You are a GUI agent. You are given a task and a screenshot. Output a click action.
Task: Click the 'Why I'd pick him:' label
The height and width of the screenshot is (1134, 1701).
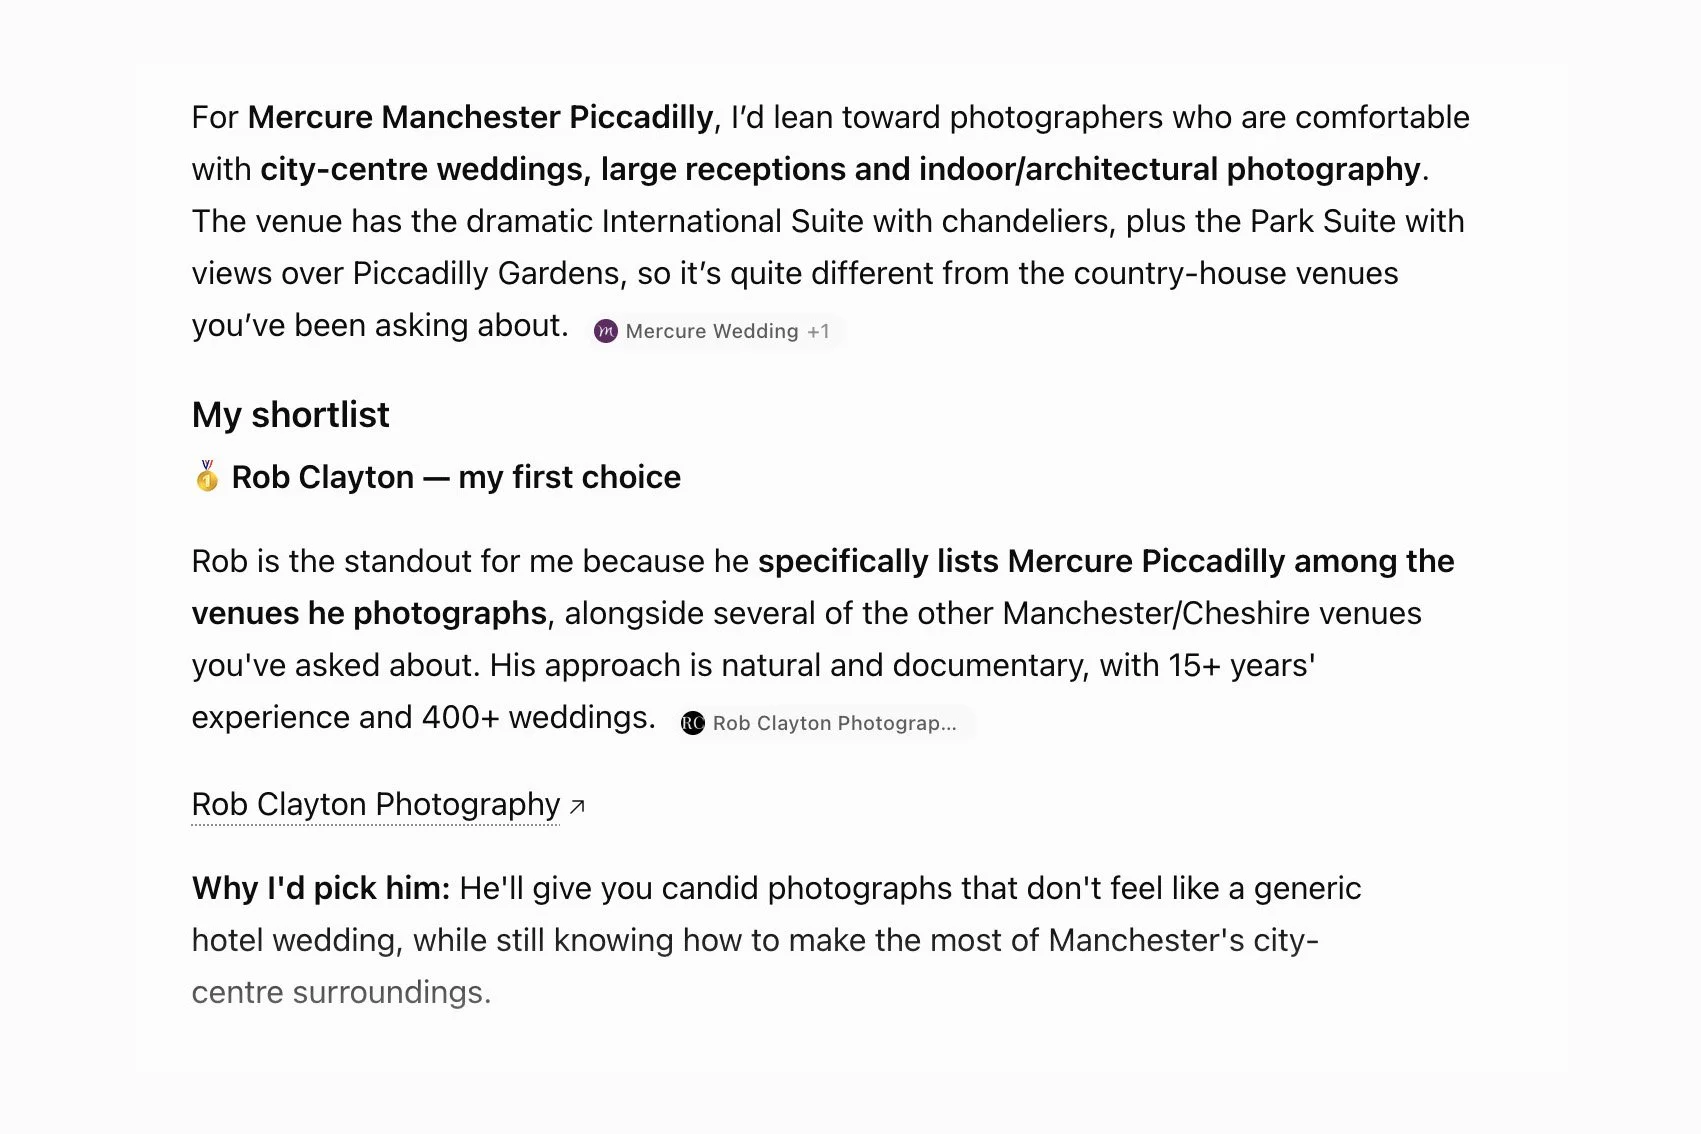[x=321, y=888]
